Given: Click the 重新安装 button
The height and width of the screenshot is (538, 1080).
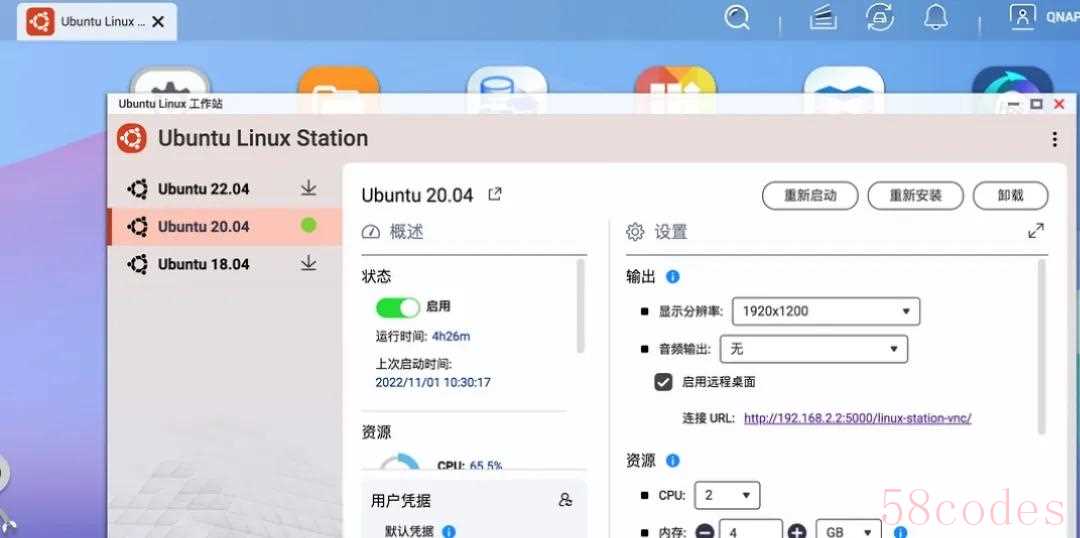Looking at the screenshot, I should point(915,196).
